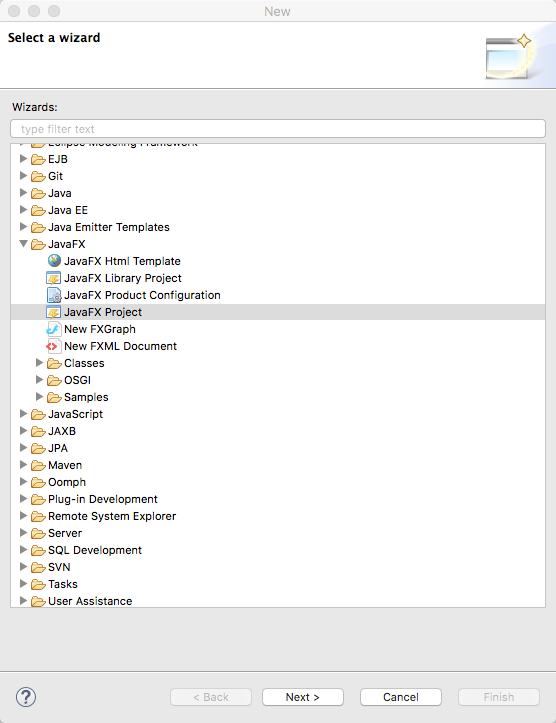Image resolution: width=556 pixels, height=723 pixels.
Task: Click the JavaFX folder icon
Action: pyautogui.click(x=38, y=244)
